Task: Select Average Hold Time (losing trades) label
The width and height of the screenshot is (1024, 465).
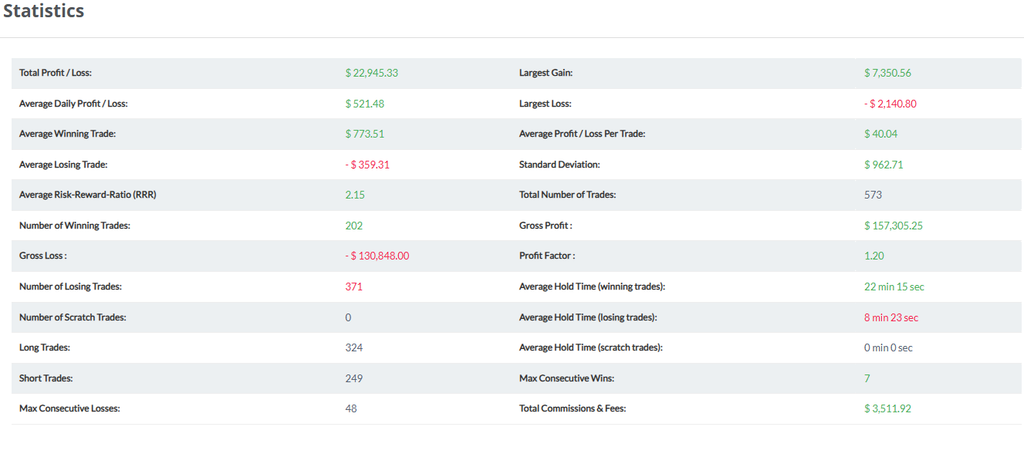Action: pos(588,317)
